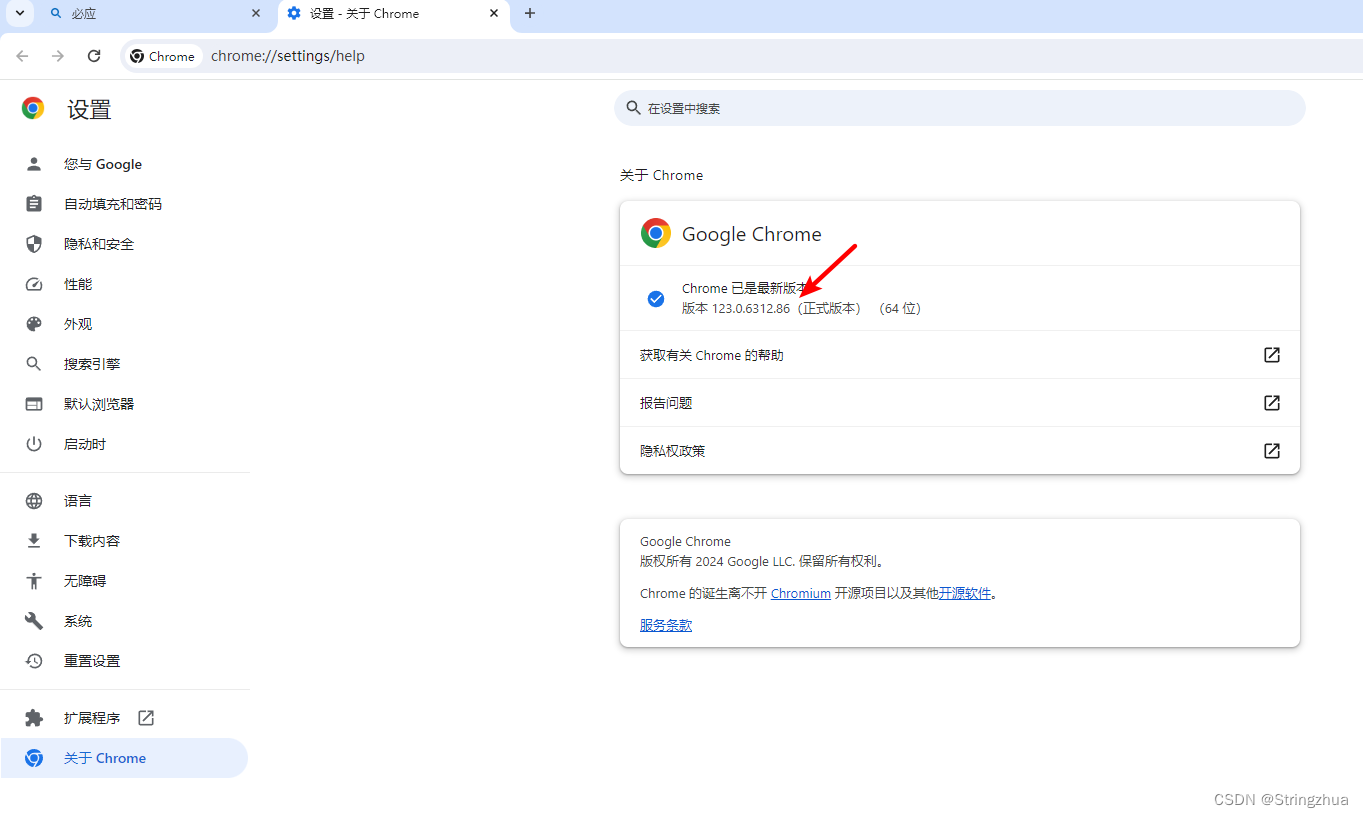
Task: Expand the browser tab search dropdown
Action: [x=18, y=14]
